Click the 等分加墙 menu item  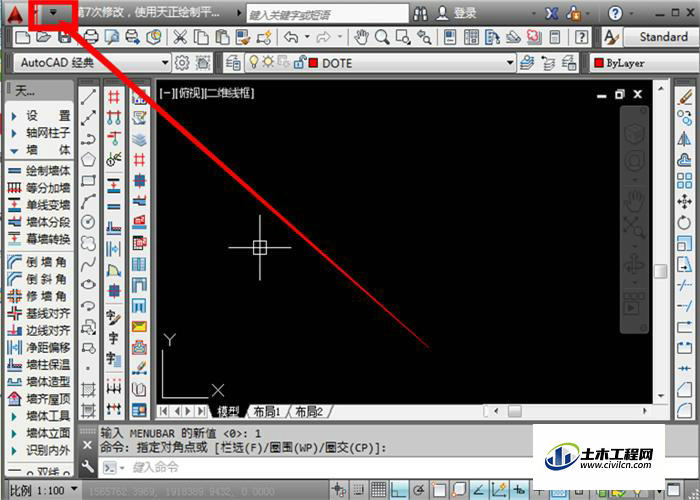point(40,188)
